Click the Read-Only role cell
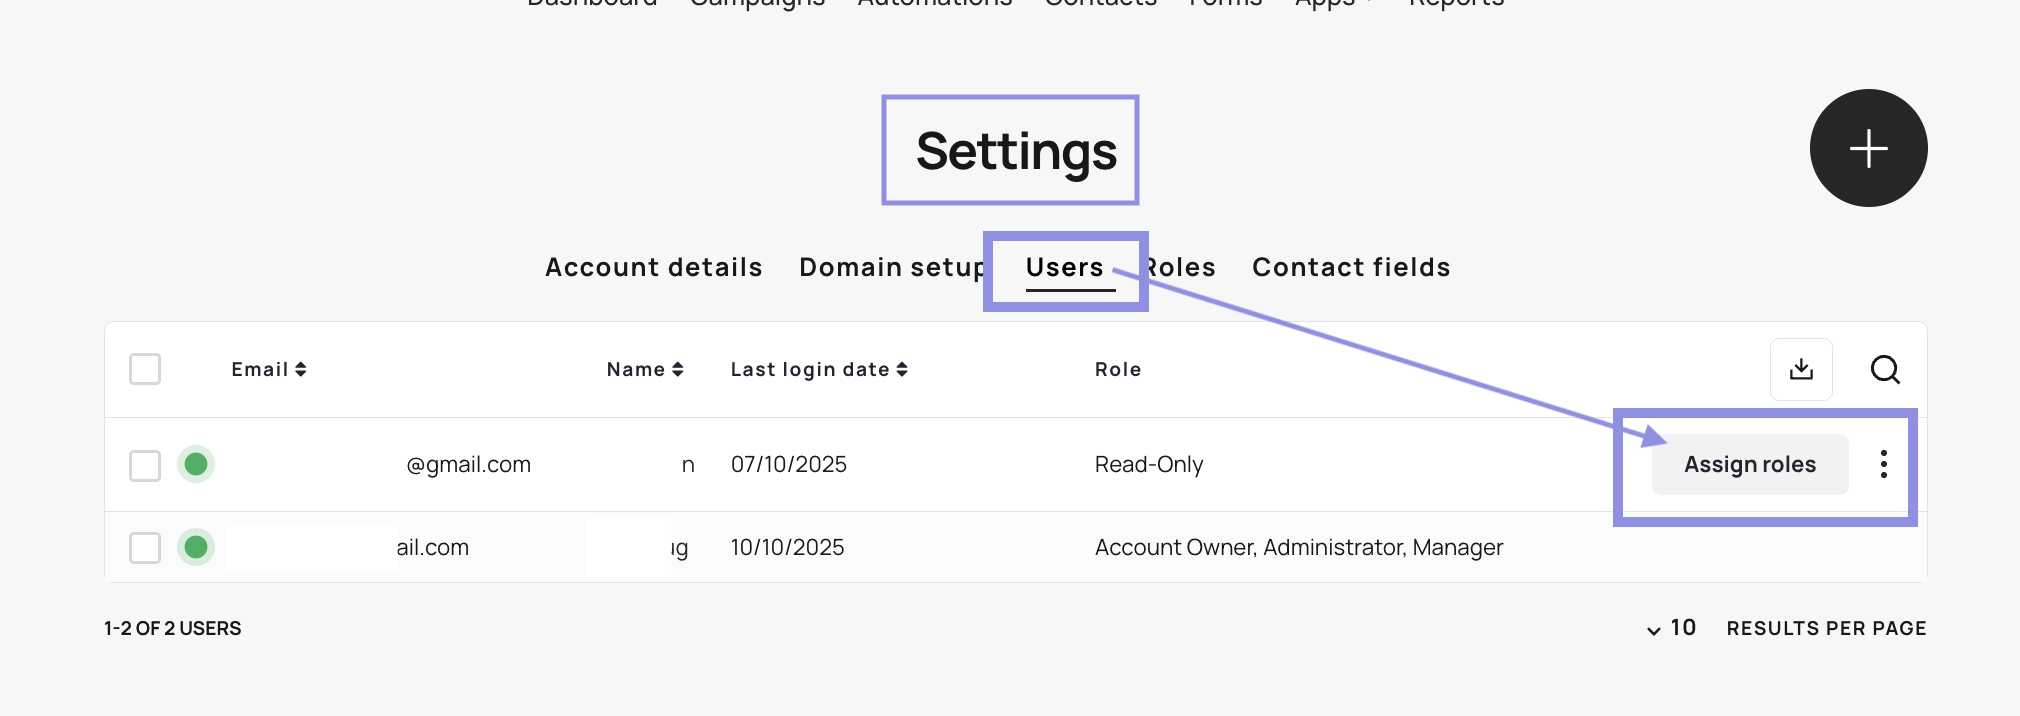The width and height of the screenshot is (2020, 716). pyautogui.click(x=1148, y=464)
